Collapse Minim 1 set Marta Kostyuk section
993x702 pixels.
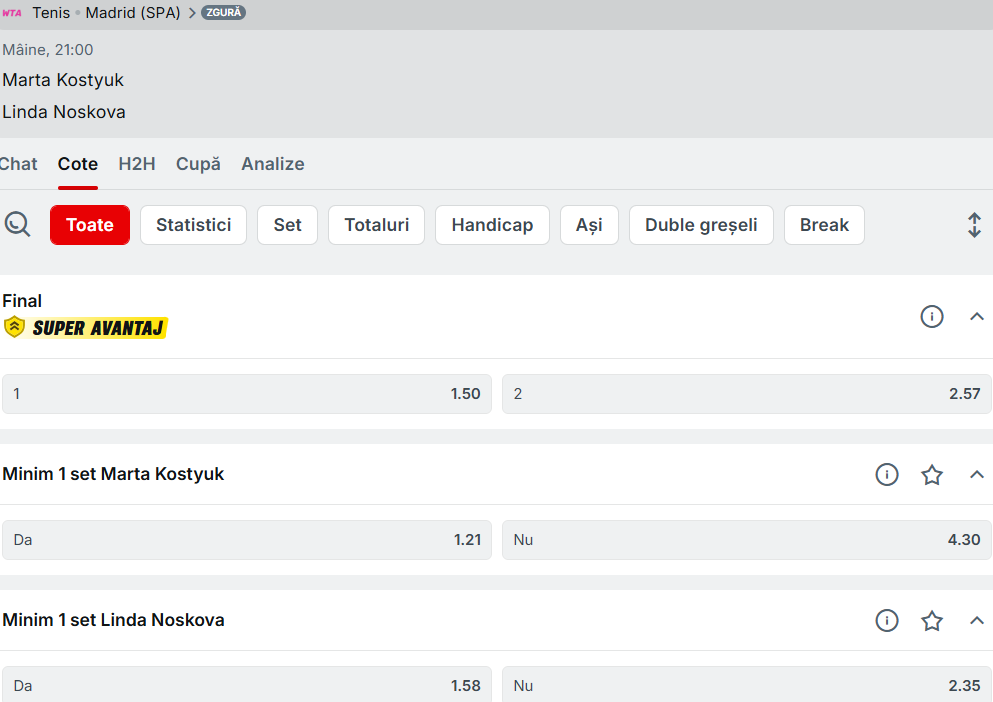point(977,475)
